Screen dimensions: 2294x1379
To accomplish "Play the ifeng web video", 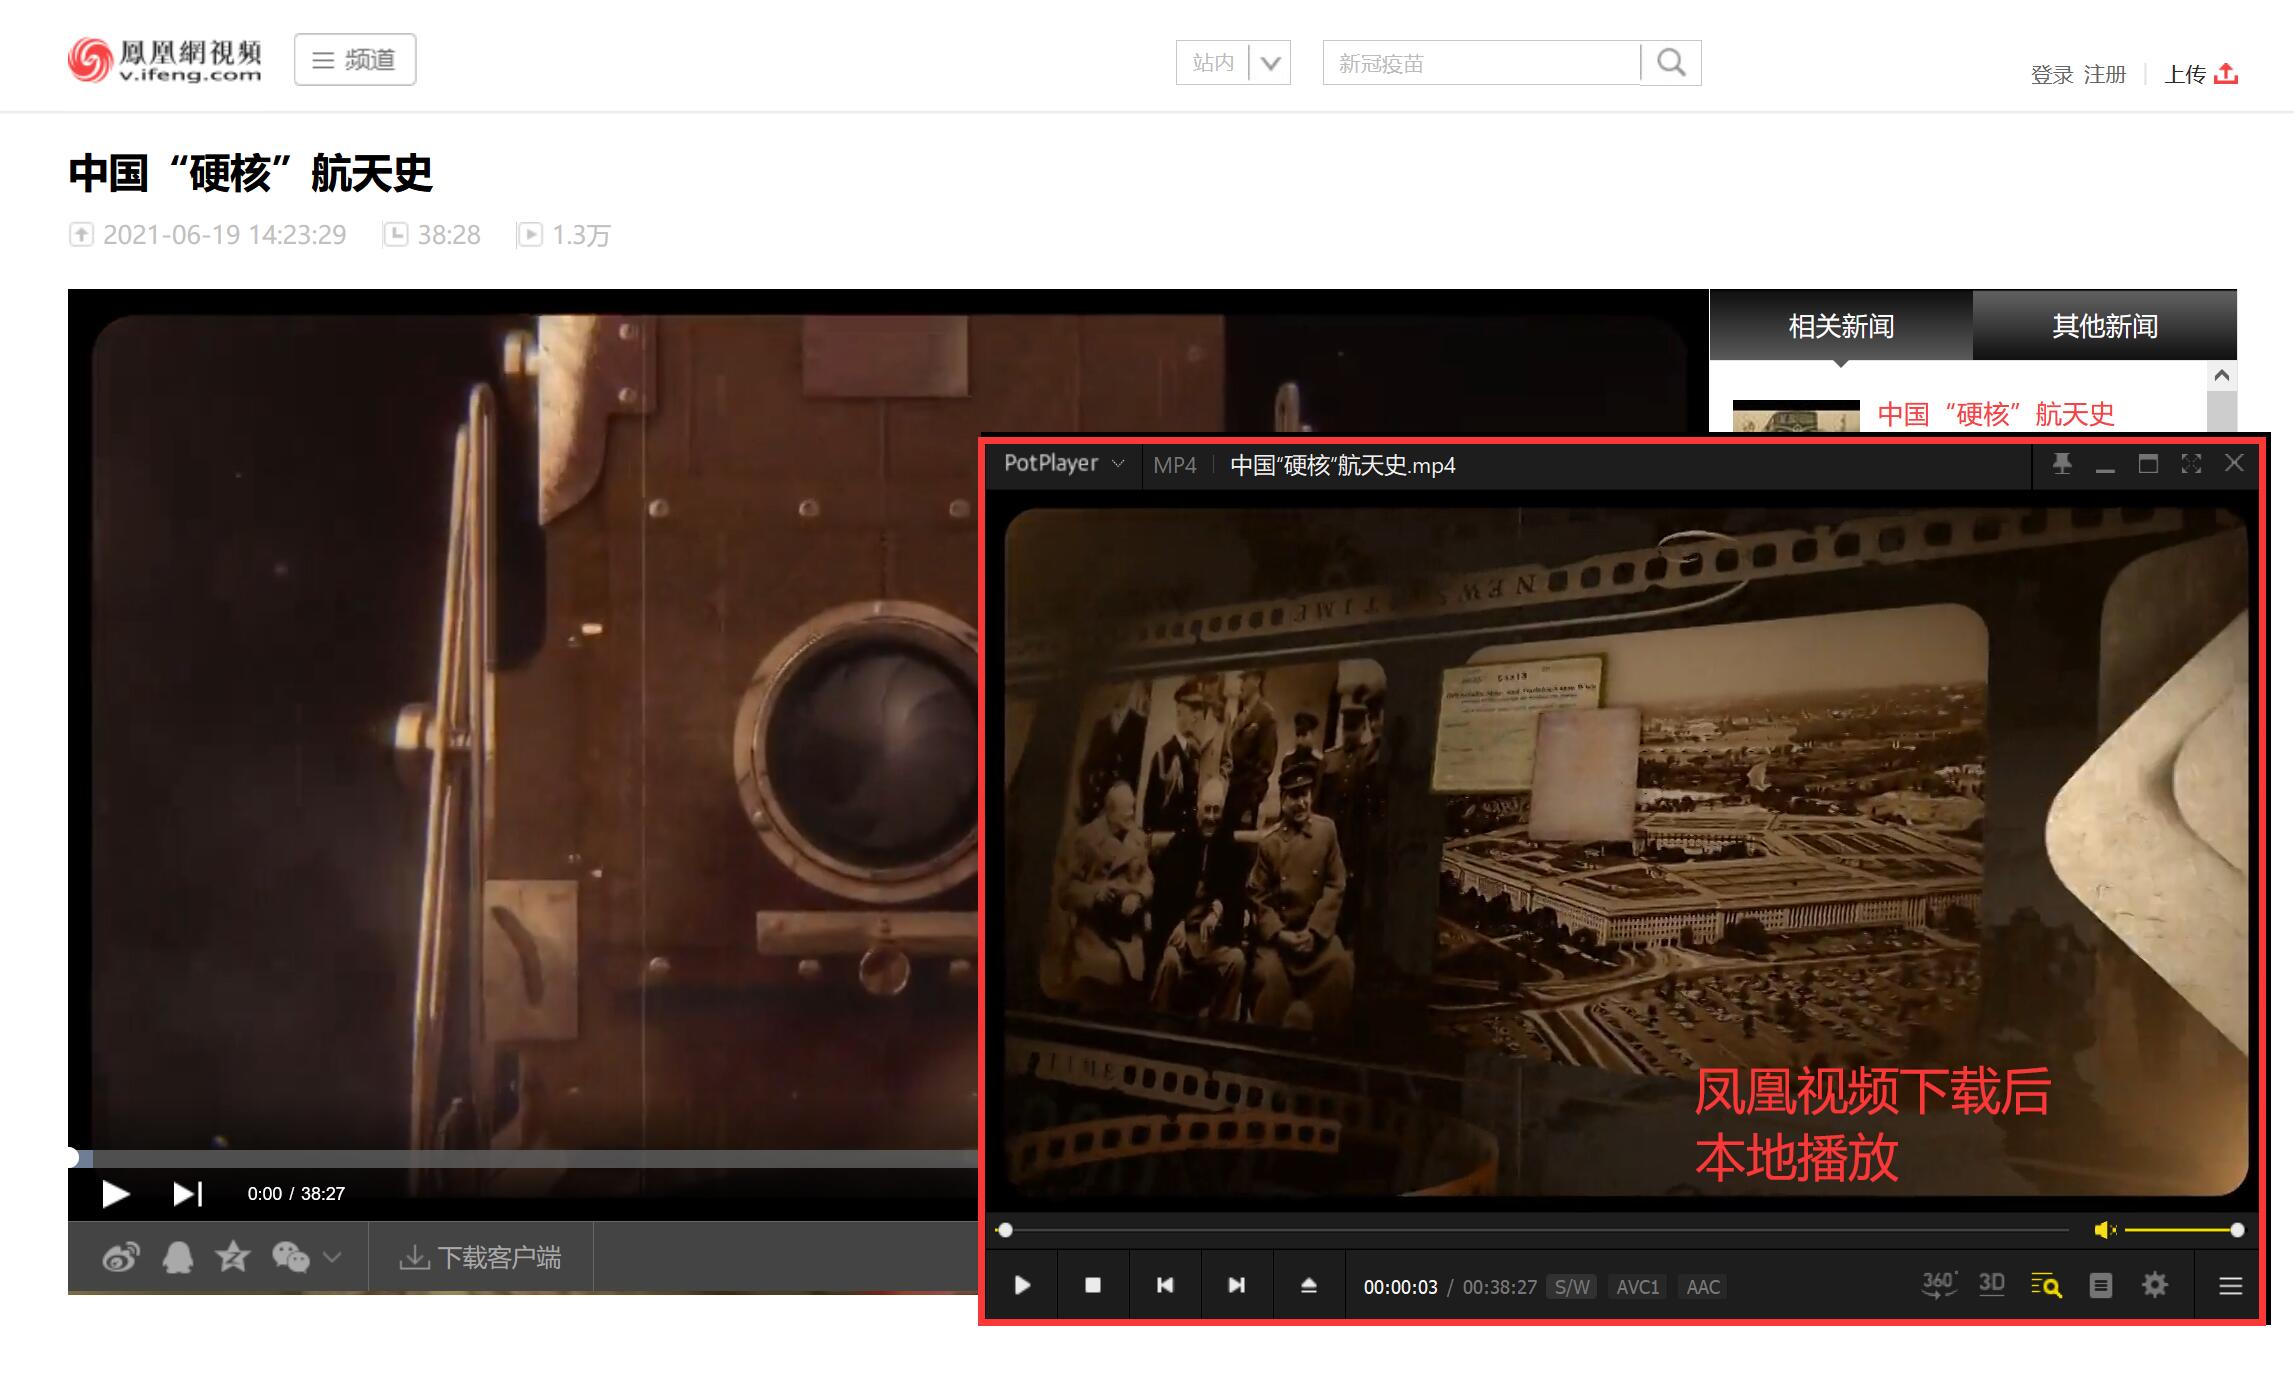I will pyautogui.click(x=115, y=1194).
